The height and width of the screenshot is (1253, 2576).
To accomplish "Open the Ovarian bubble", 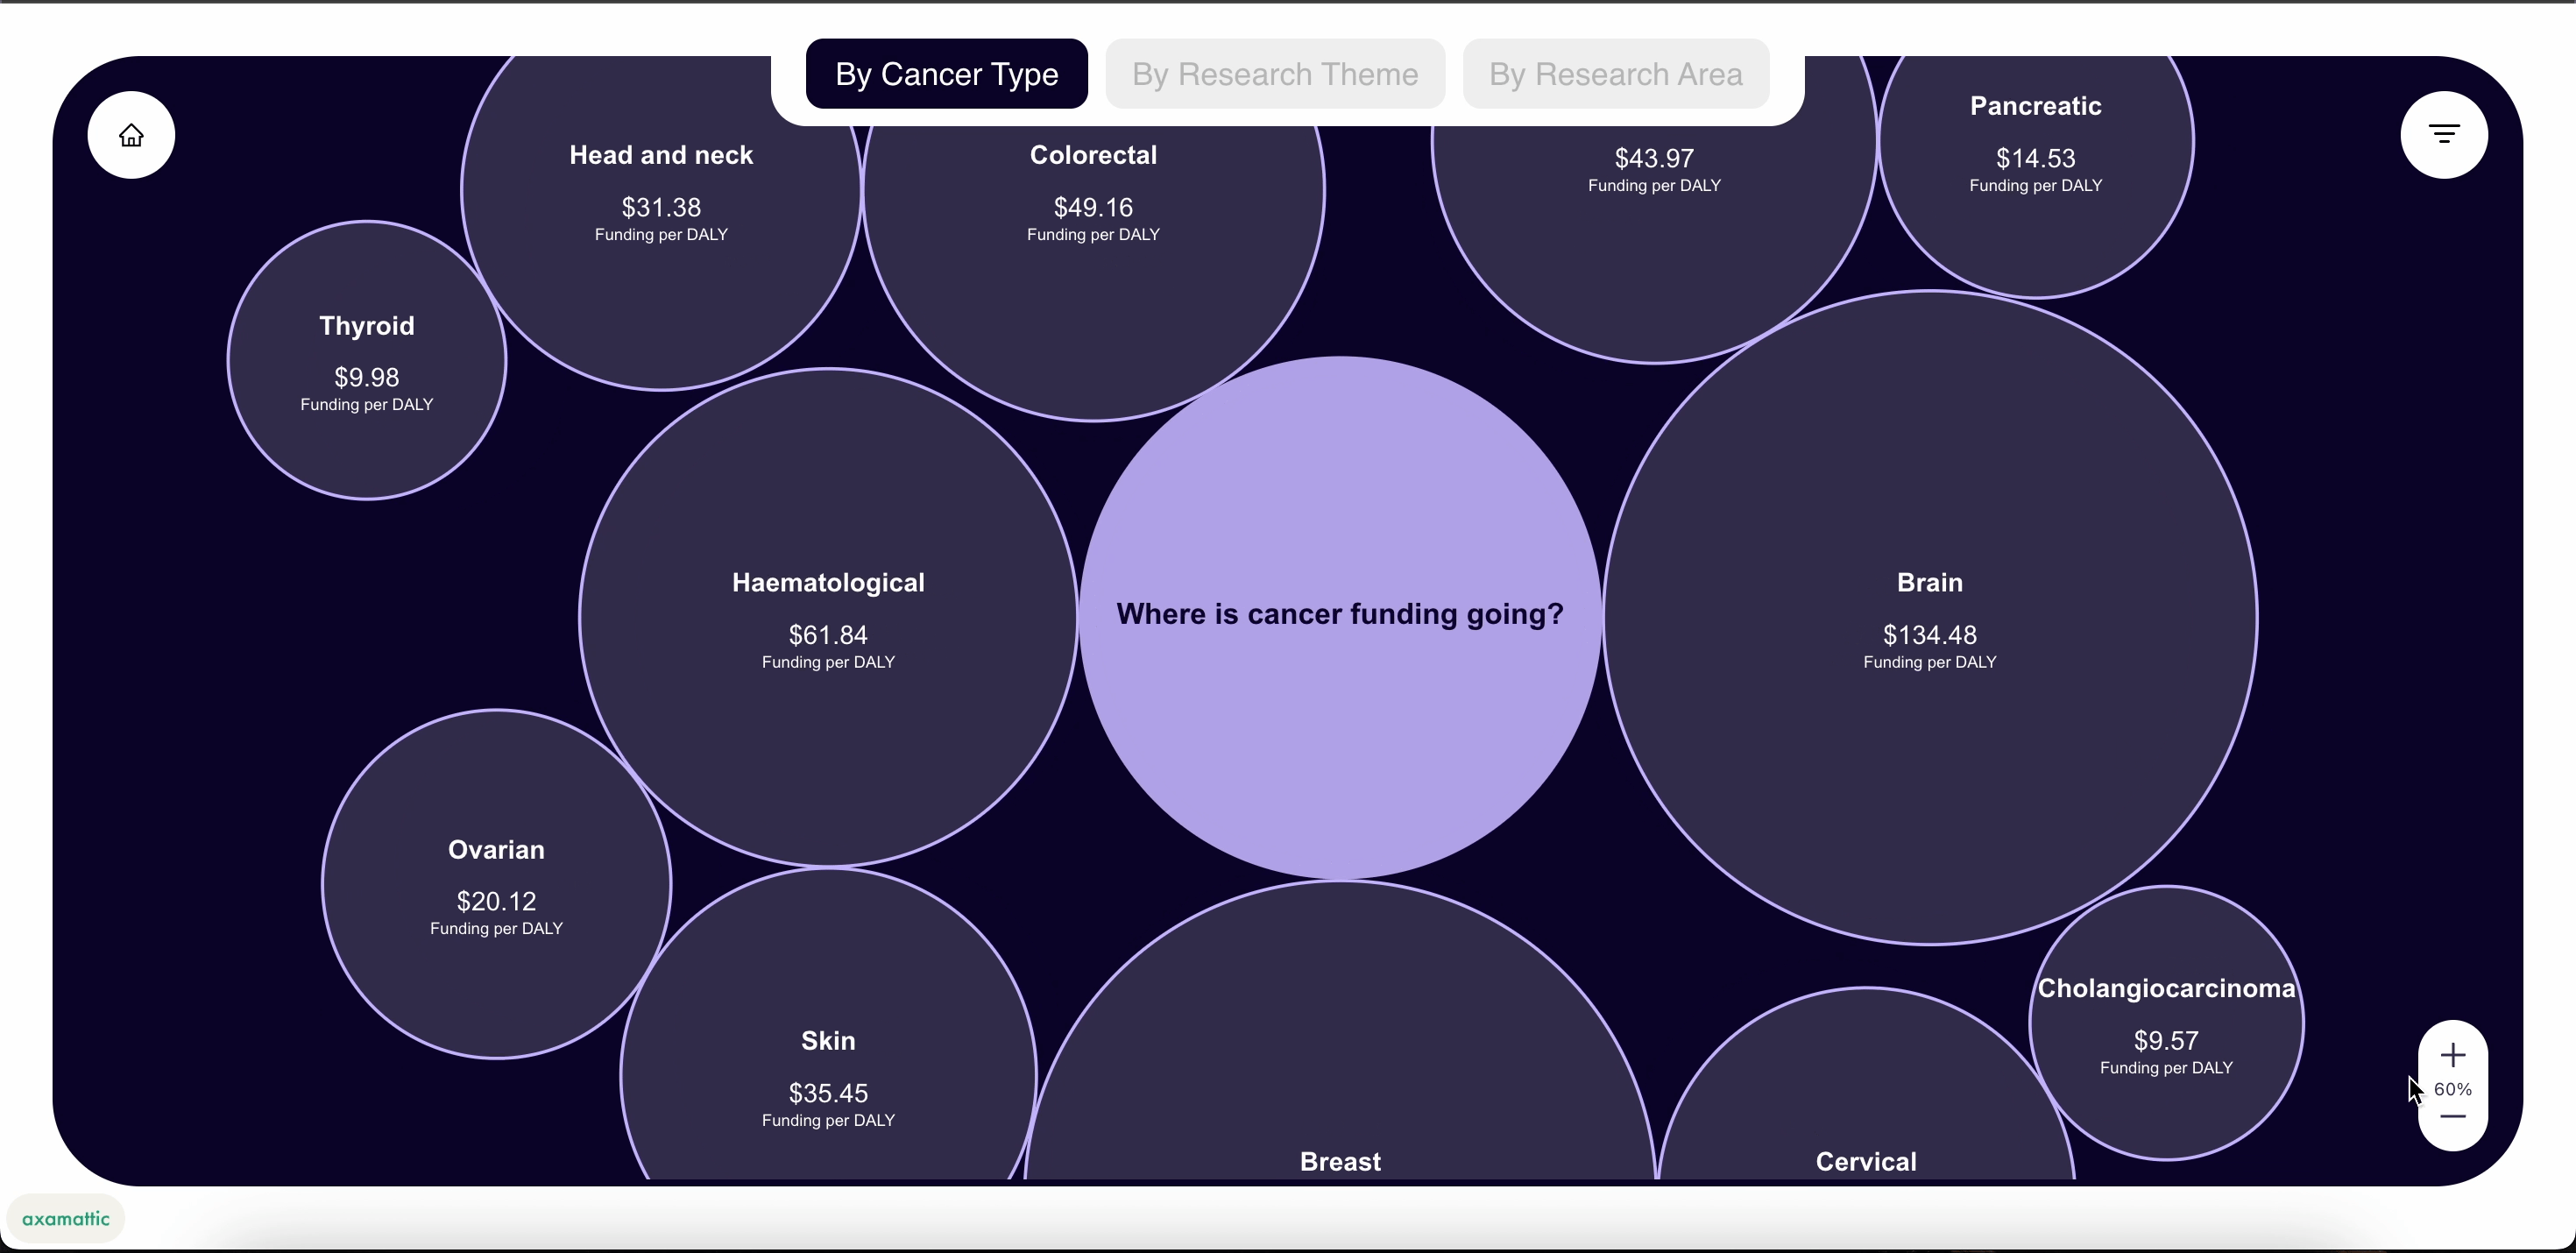I will click(x=496, y=884).
